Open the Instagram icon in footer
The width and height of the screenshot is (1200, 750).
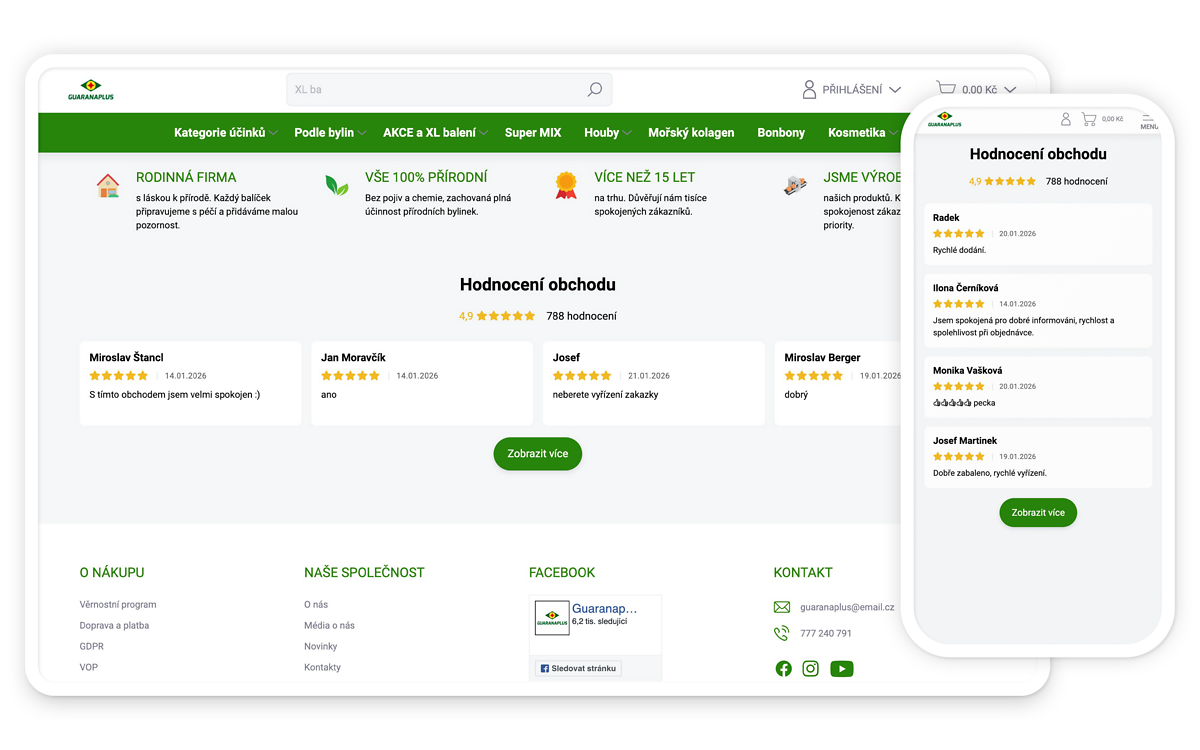(811, 669)
